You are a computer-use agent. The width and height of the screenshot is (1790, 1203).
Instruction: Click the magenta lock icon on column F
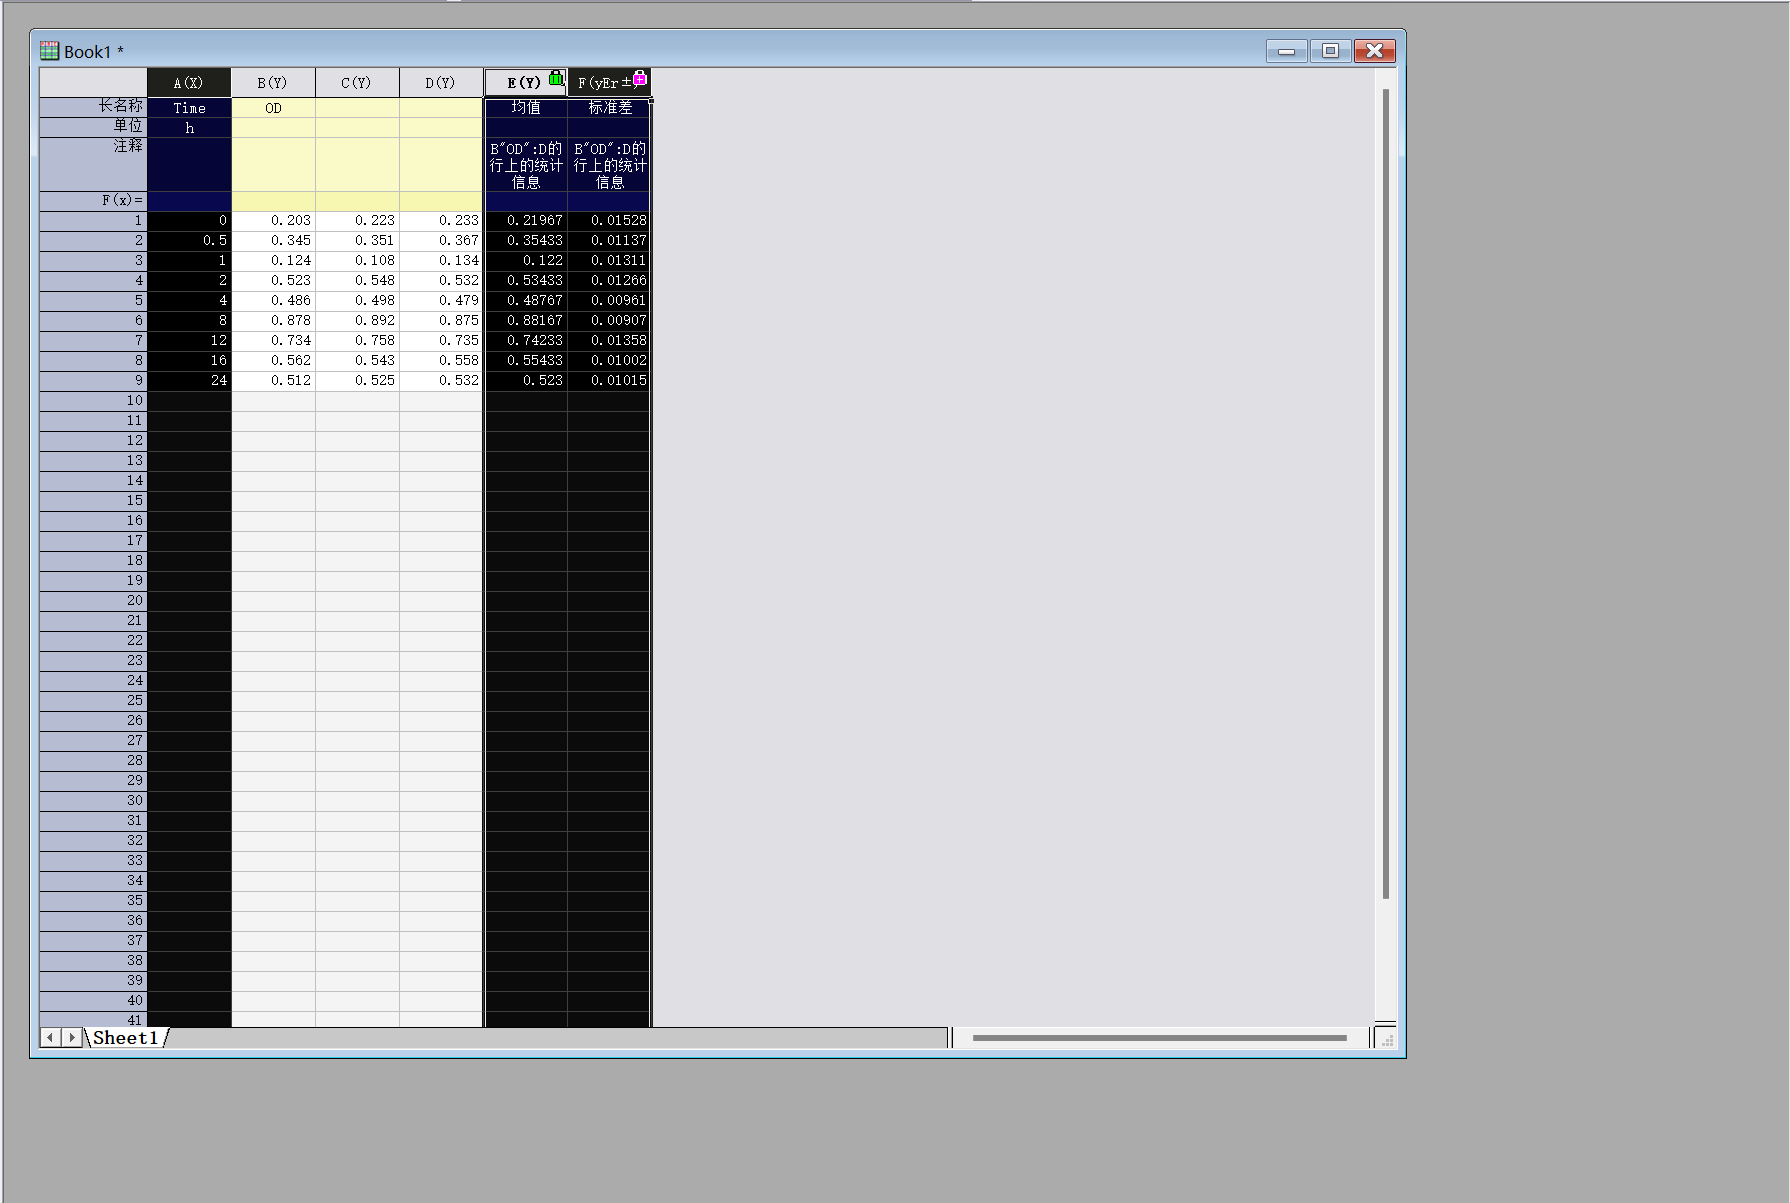point(640,77)
